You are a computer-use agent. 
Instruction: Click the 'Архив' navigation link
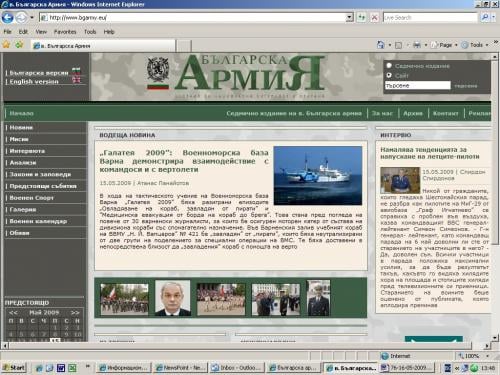coord(413,113)
